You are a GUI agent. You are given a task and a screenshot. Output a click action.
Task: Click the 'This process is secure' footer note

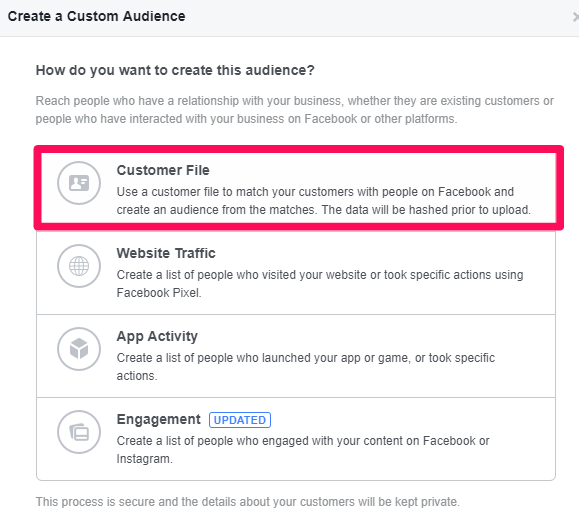tap(247, 502)
